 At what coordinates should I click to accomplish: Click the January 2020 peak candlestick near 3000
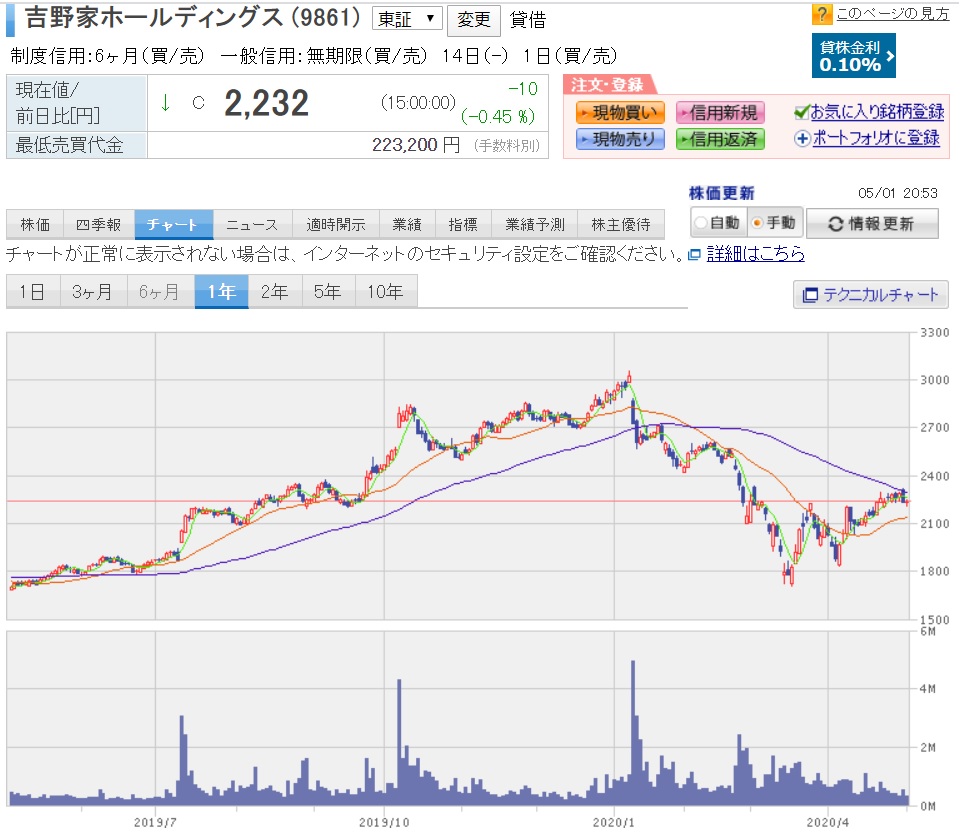pyautogui.click(x=629, y=377)
